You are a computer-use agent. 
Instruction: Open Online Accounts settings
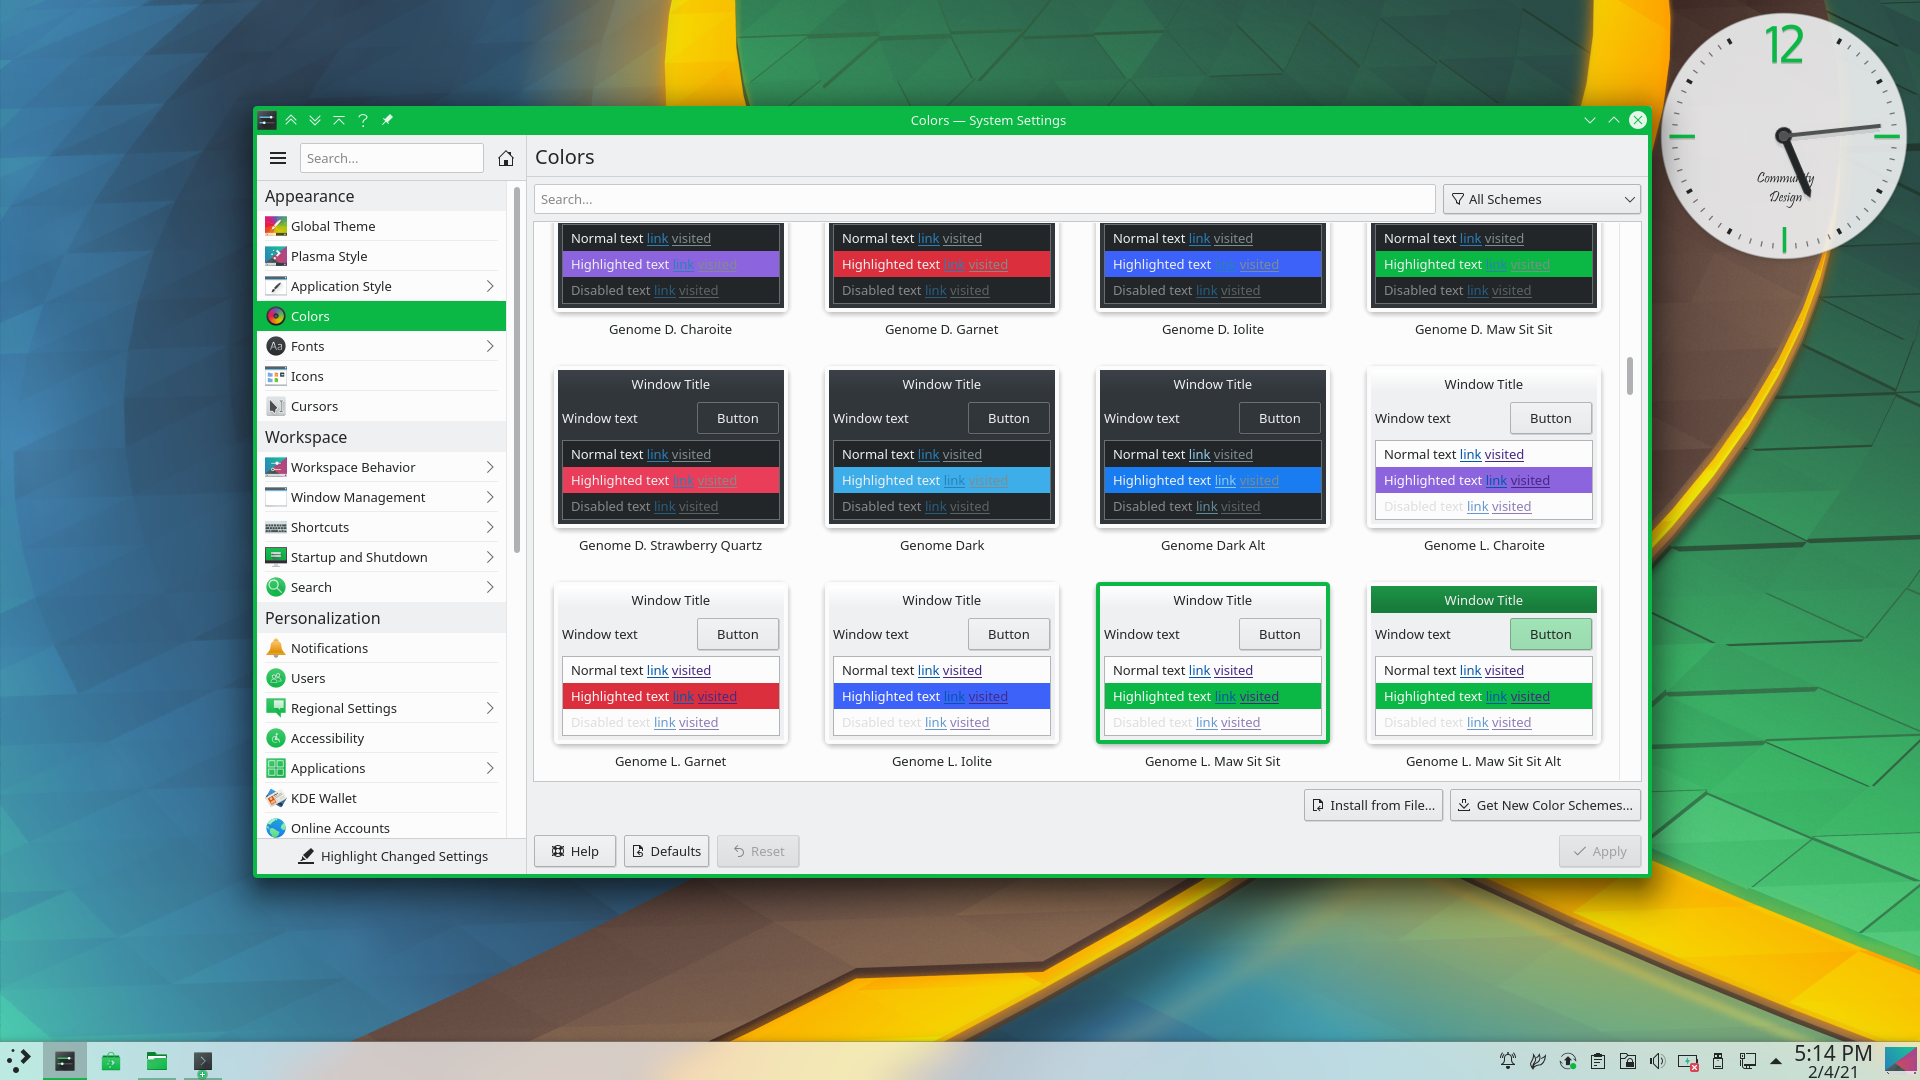[x=381, y=828]
